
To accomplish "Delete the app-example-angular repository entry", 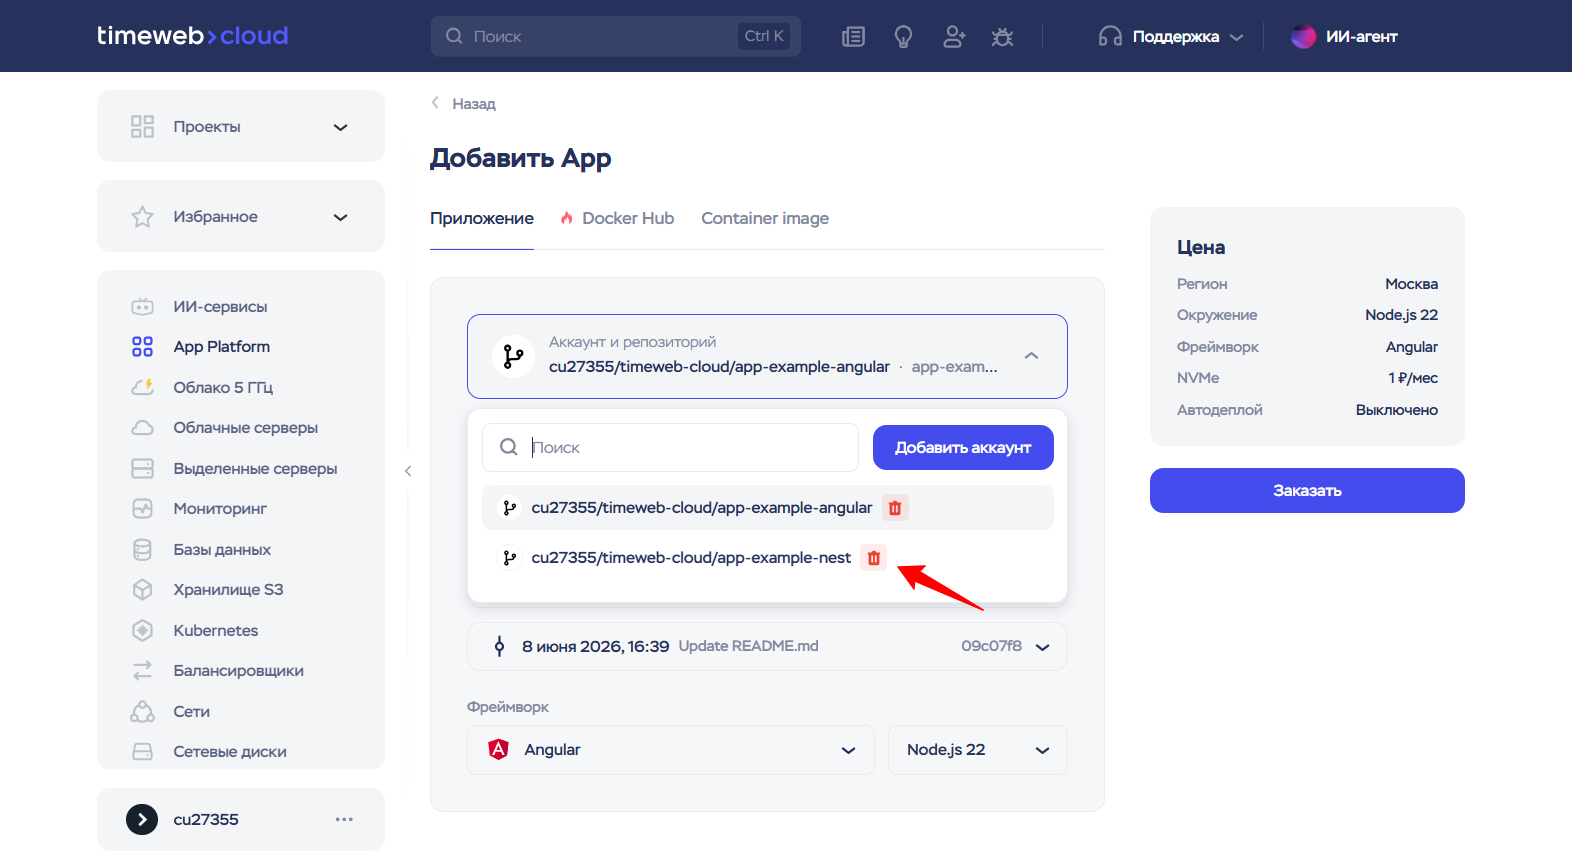I will (x=895, y=507).
